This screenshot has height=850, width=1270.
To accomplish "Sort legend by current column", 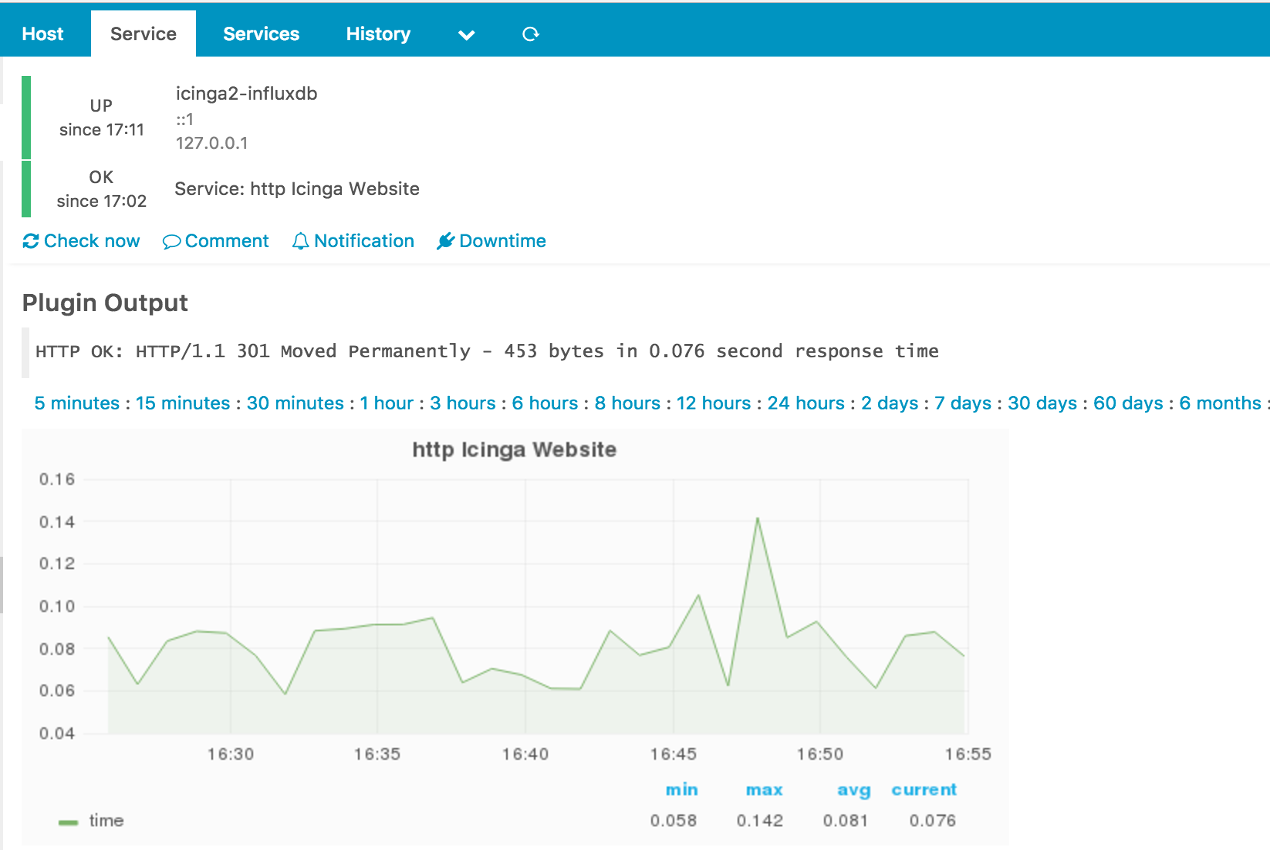I will [x=924, y=790].
